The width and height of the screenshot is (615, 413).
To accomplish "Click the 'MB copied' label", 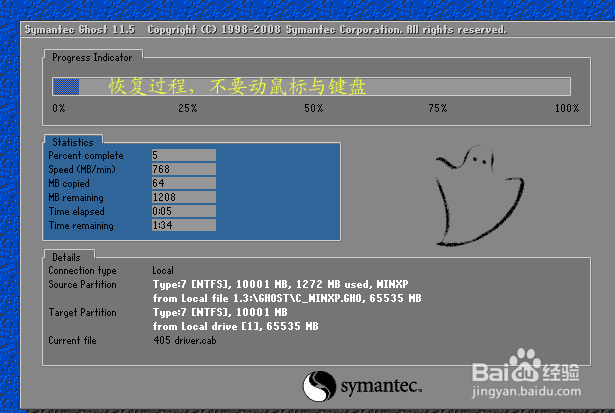I will point(69,184).
